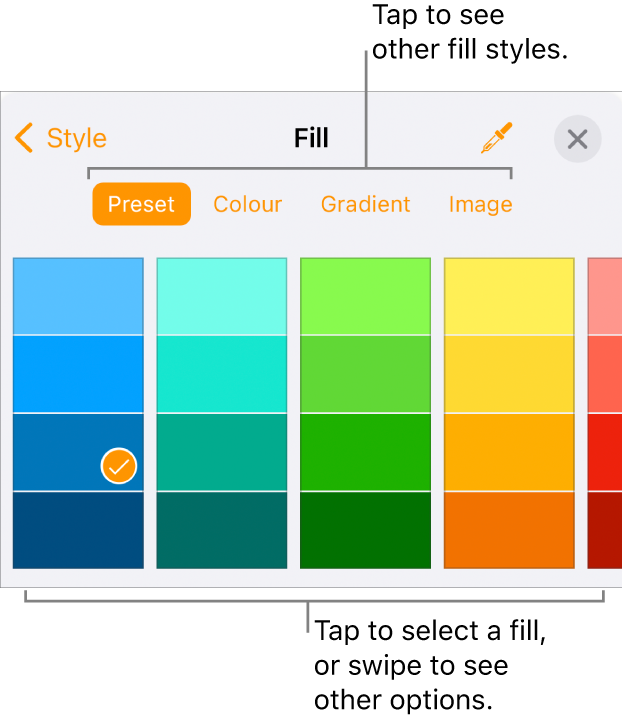Select the dark orange preset swatch
Screen dimensions: 622x721
point(509,530)
